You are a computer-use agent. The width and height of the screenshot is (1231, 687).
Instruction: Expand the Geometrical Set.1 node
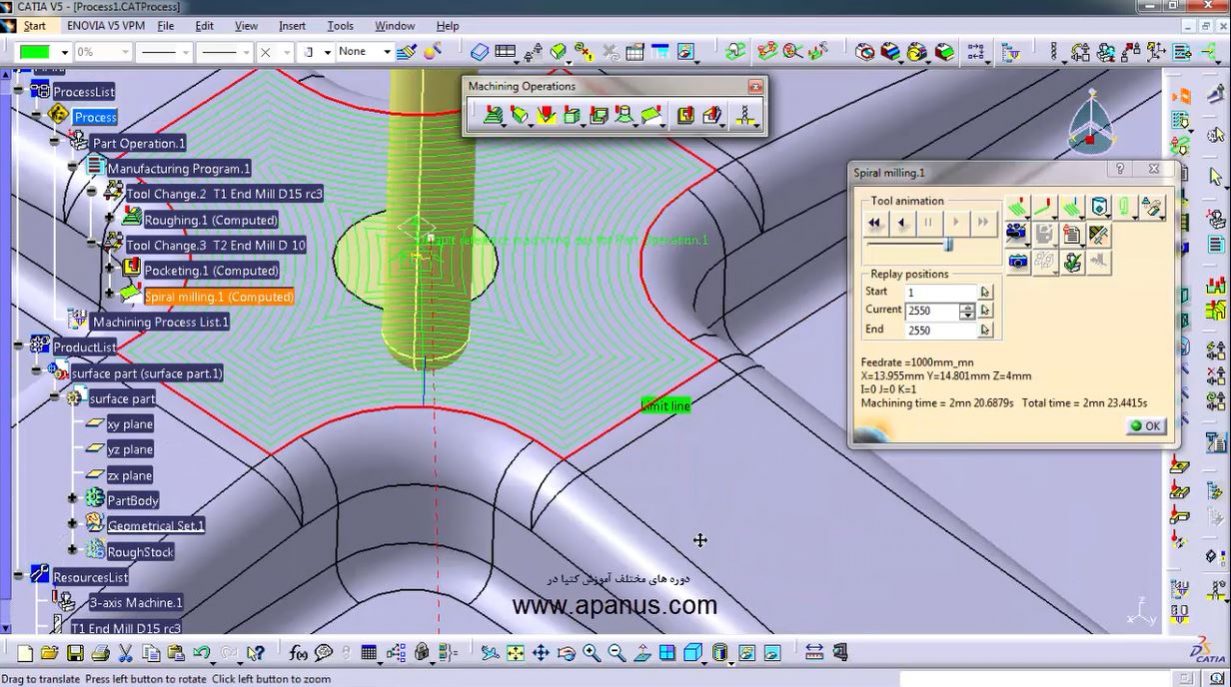coord(73,525)
